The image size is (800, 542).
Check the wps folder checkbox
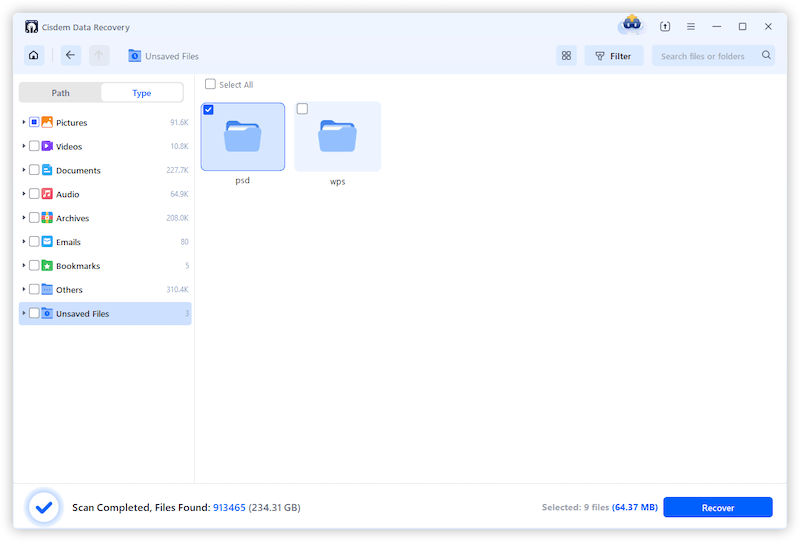[x=302, y=109]
